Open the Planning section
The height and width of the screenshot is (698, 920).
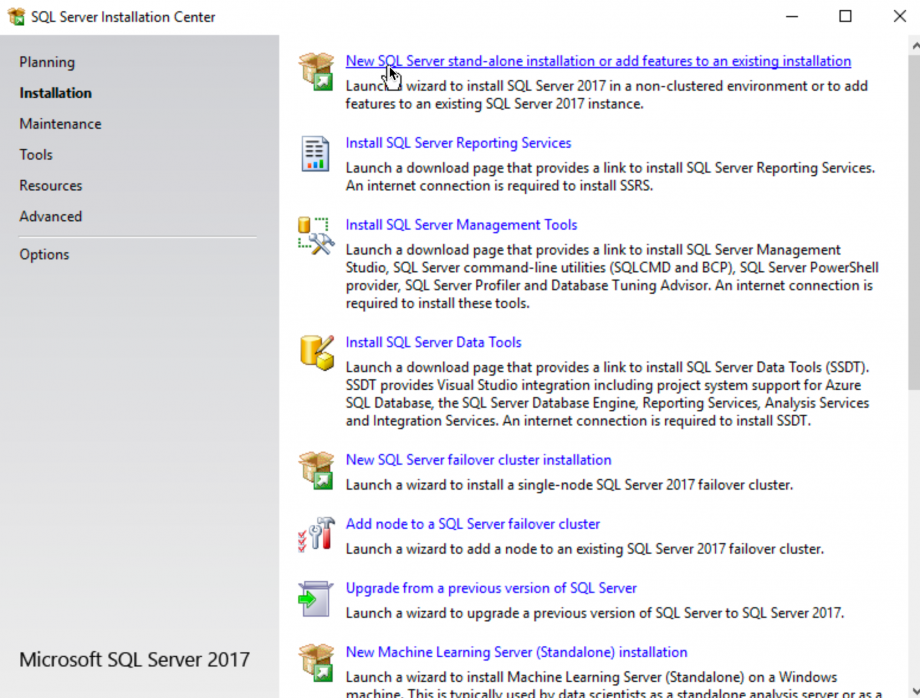pyautogui.click(x=47, y=62)
